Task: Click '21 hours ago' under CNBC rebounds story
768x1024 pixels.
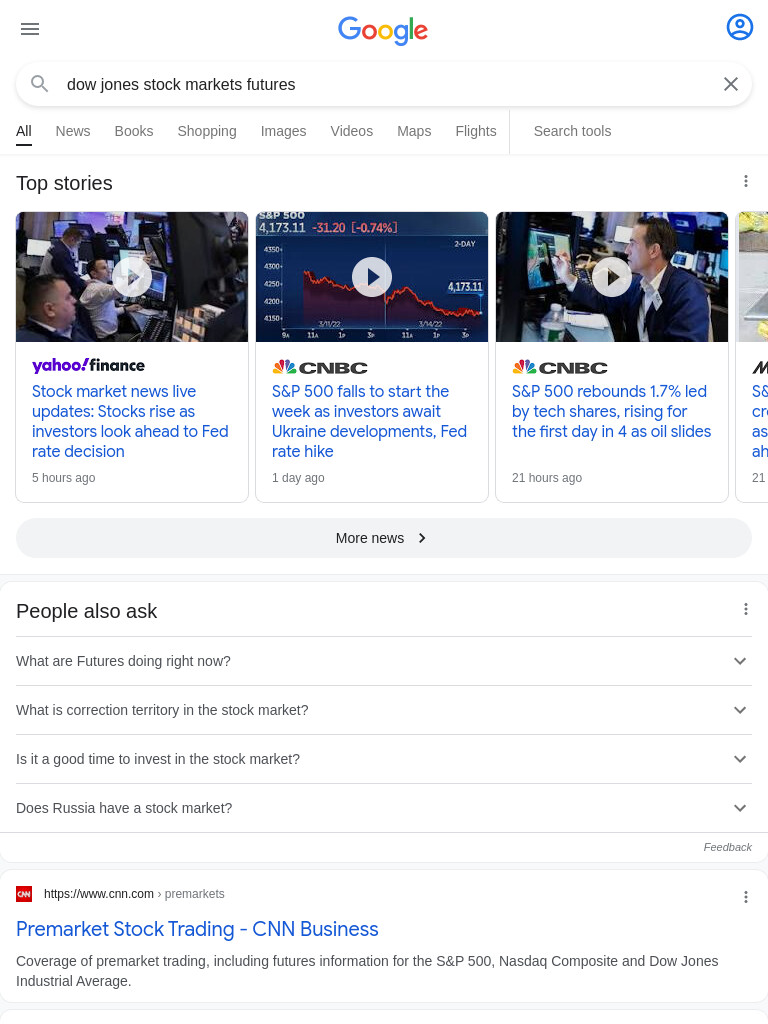Action: pos(547,478)
